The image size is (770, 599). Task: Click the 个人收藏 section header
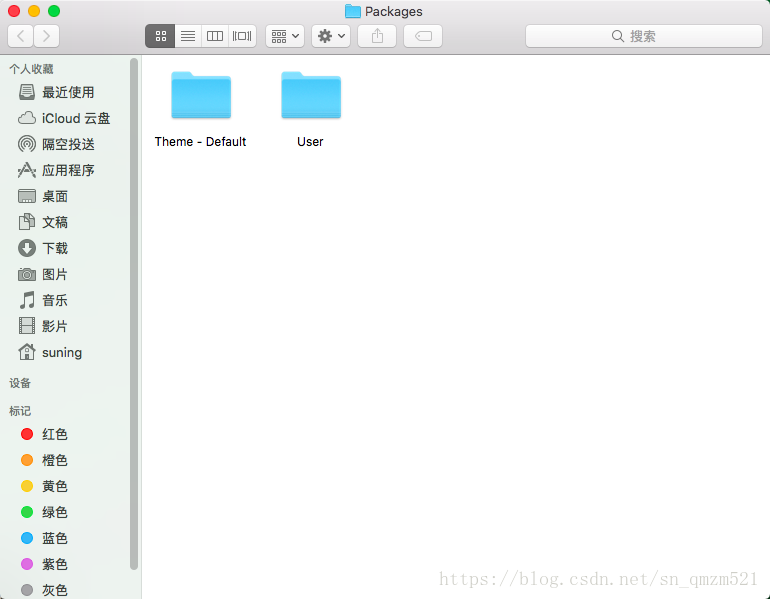coord(31,69)
